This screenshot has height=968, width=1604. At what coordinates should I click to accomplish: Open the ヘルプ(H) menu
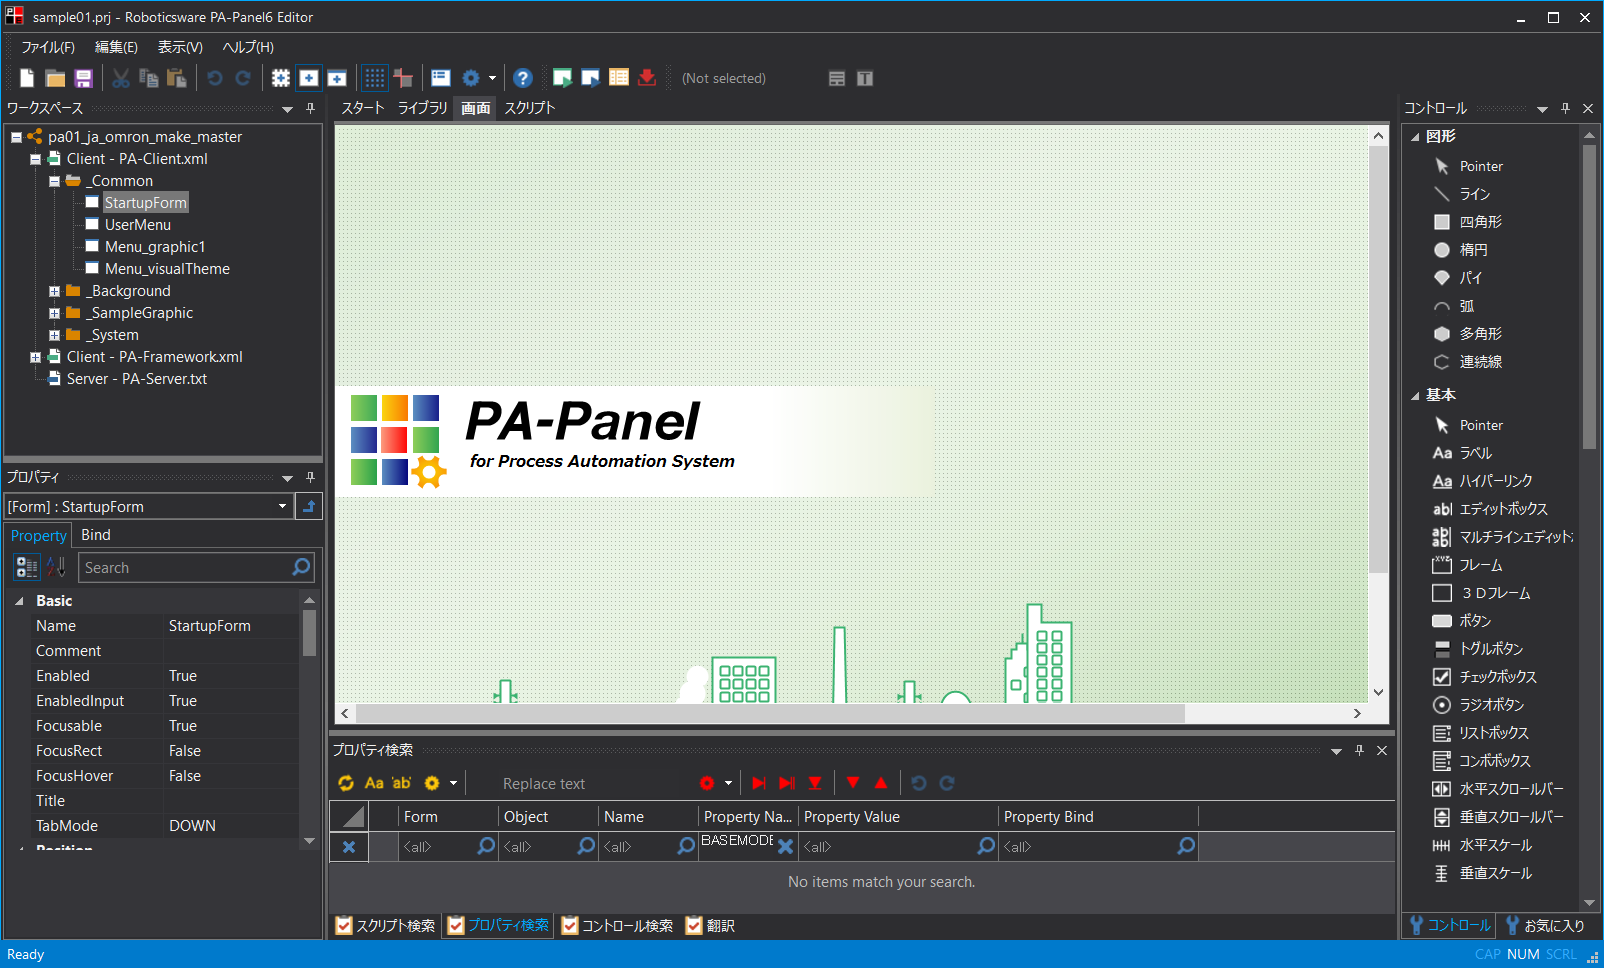coord(248,47)
